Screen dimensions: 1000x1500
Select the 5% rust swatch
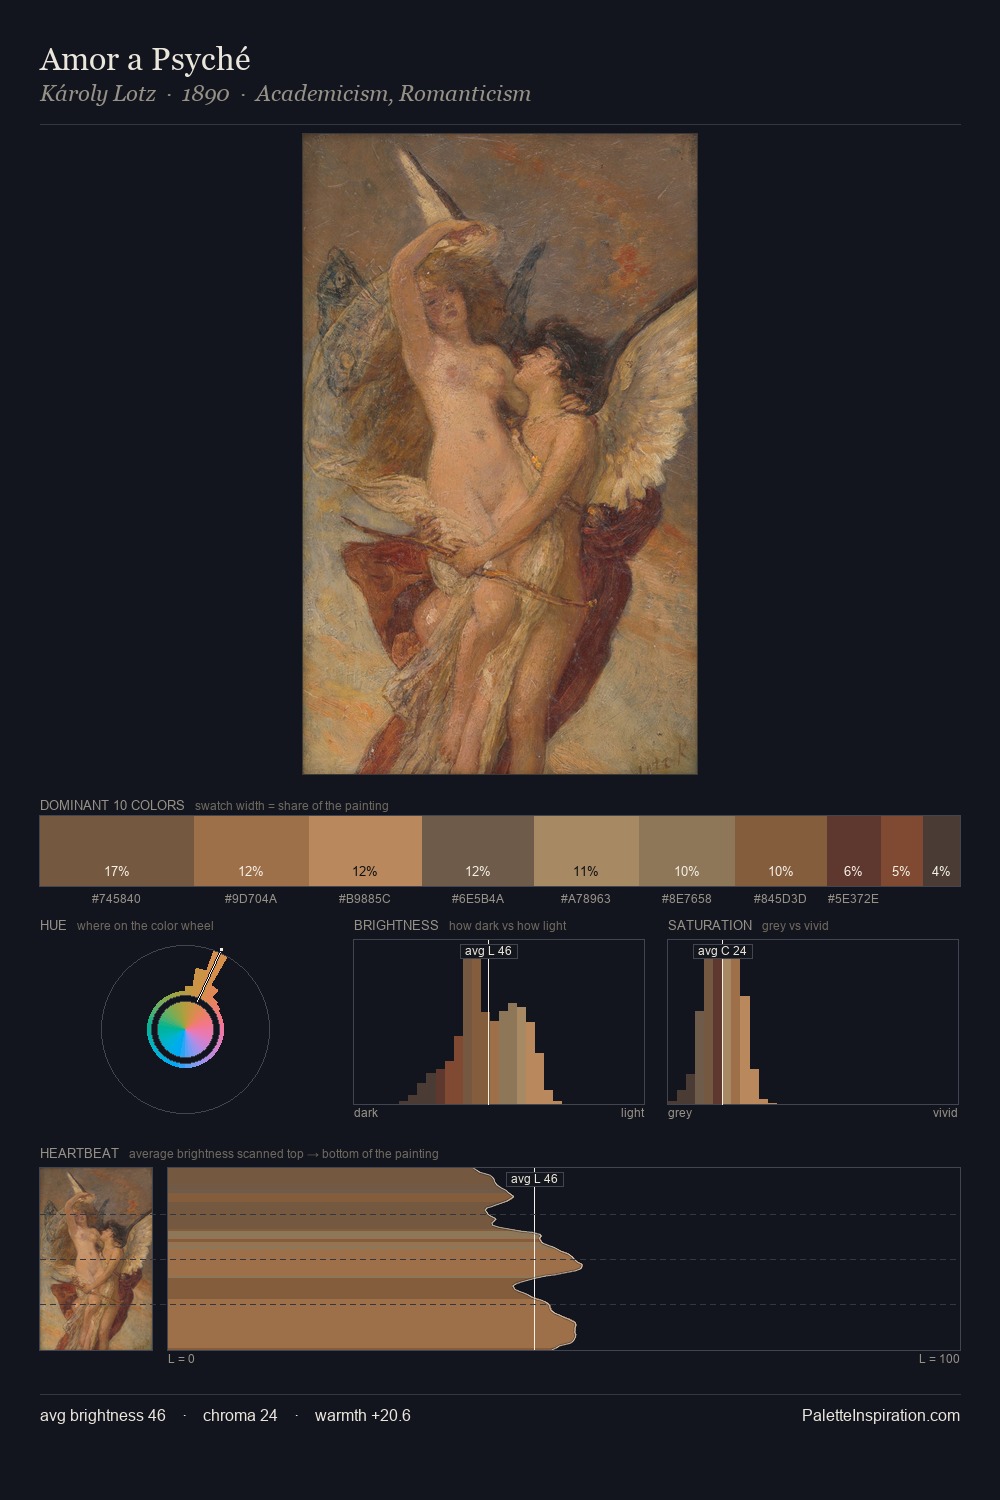coord(902,850)
